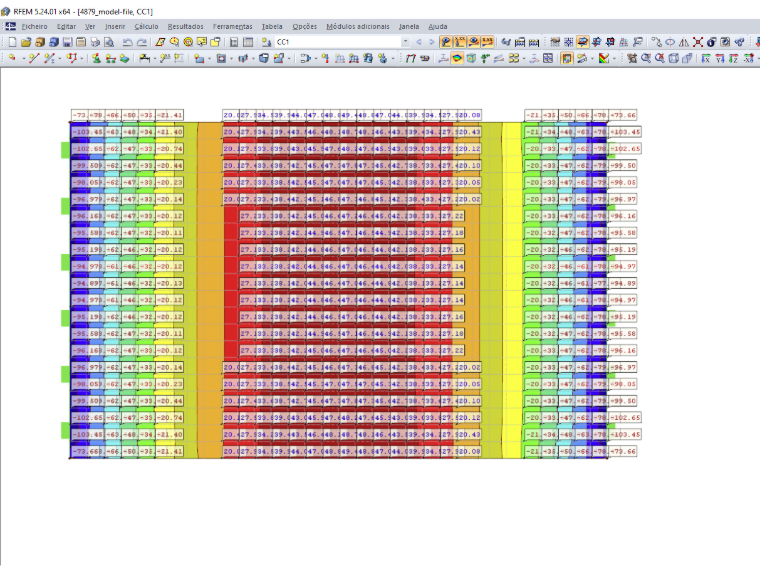This screenshot has height=570, width=760.
Task: Click the New solid icon
Action: tap(264, 58)
